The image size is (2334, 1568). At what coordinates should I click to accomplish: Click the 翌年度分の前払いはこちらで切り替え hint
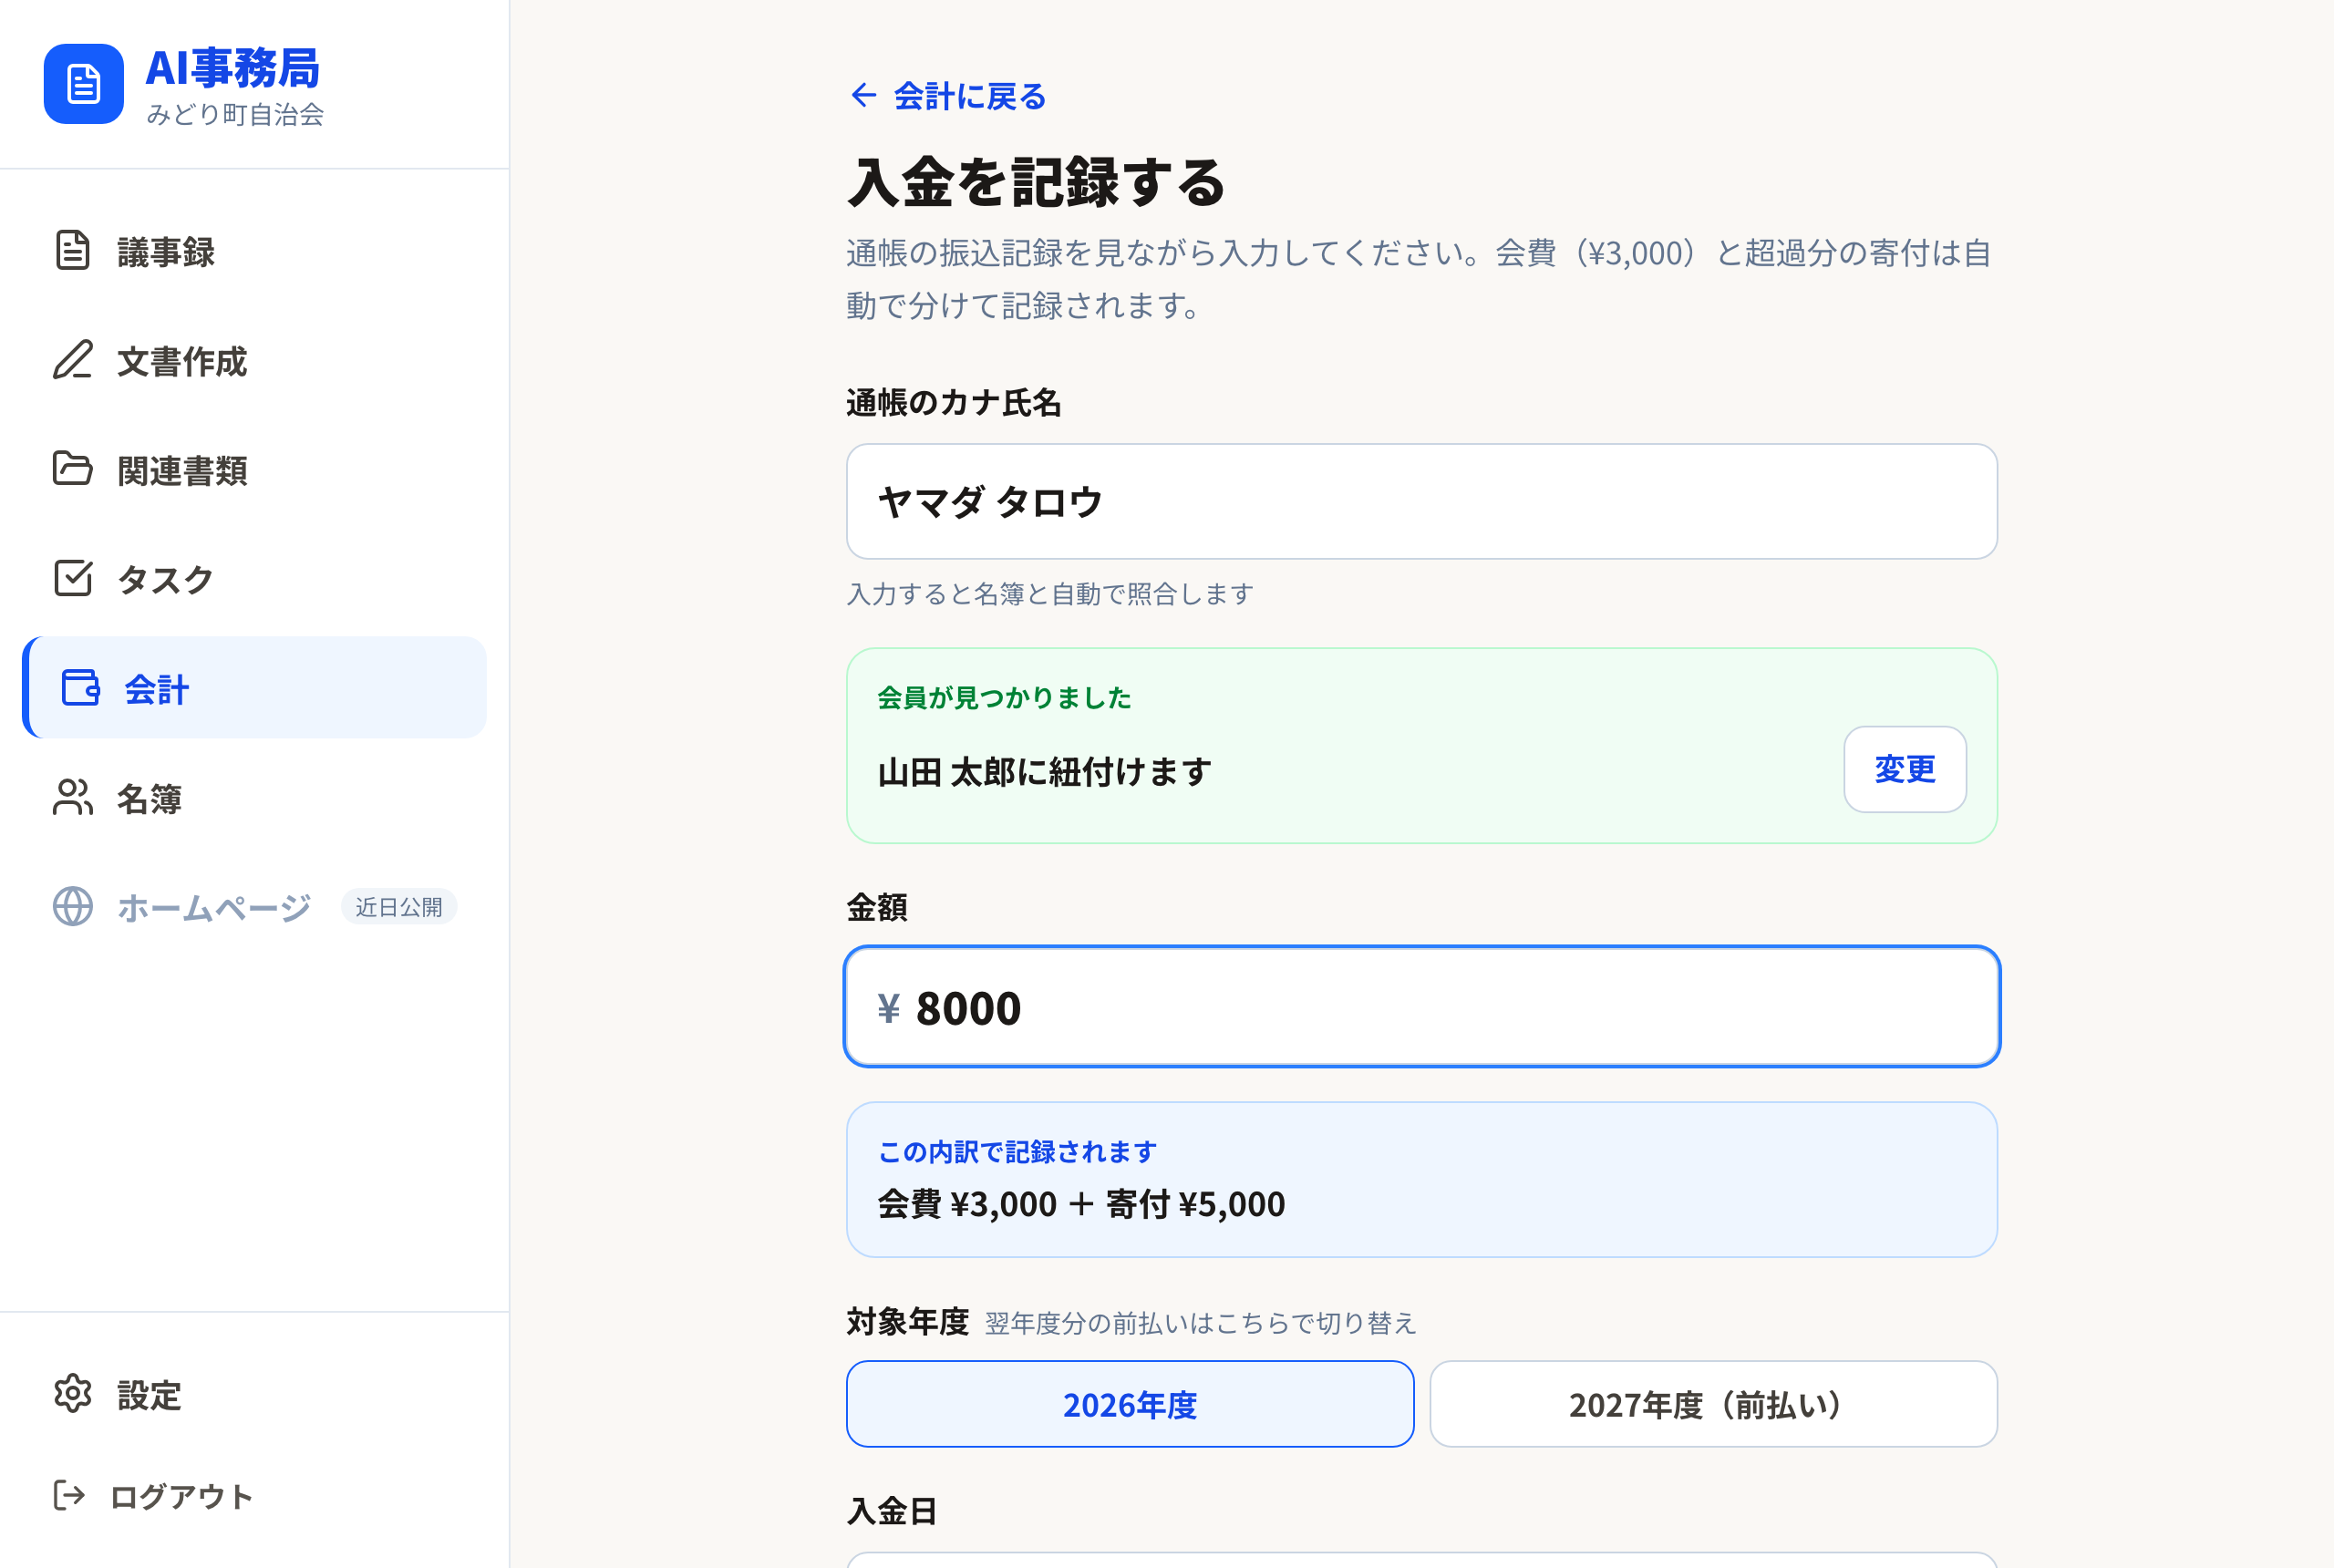pos(1200,1324)
